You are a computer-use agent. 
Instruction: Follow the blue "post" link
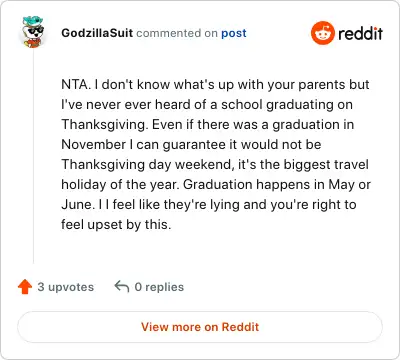234,33
